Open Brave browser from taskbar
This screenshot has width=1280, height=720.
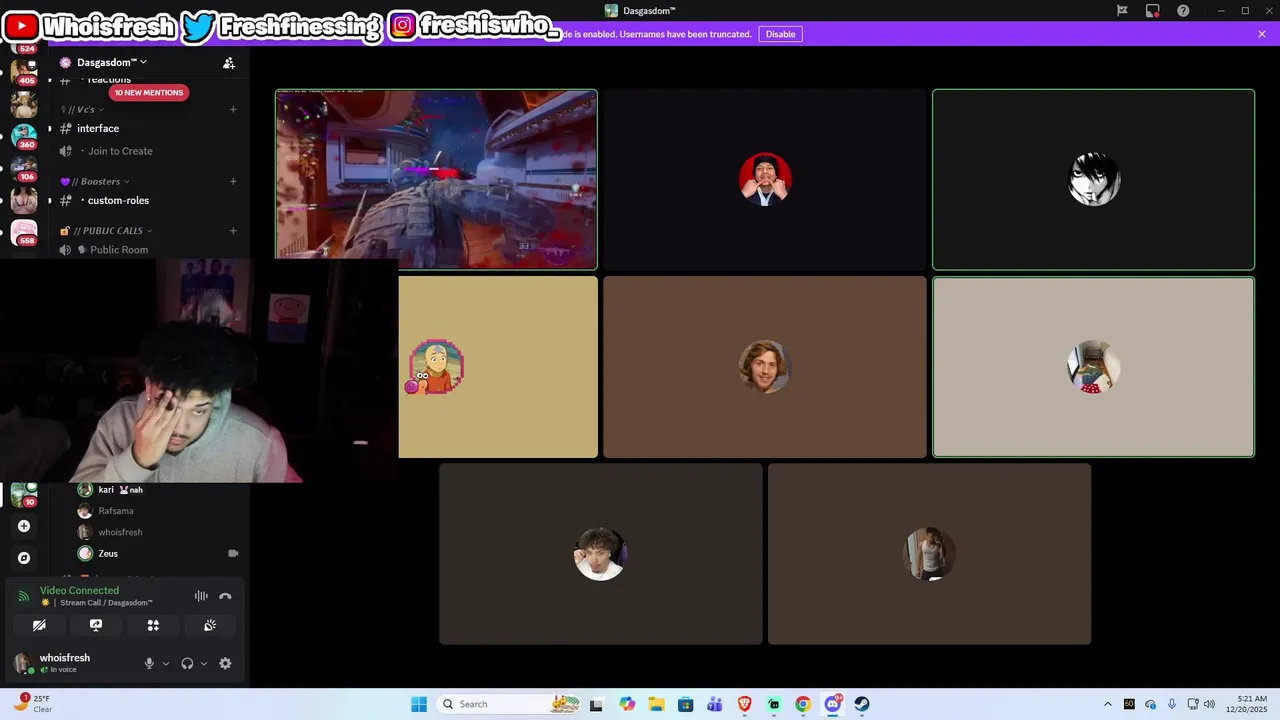click(x=744, y=704)
